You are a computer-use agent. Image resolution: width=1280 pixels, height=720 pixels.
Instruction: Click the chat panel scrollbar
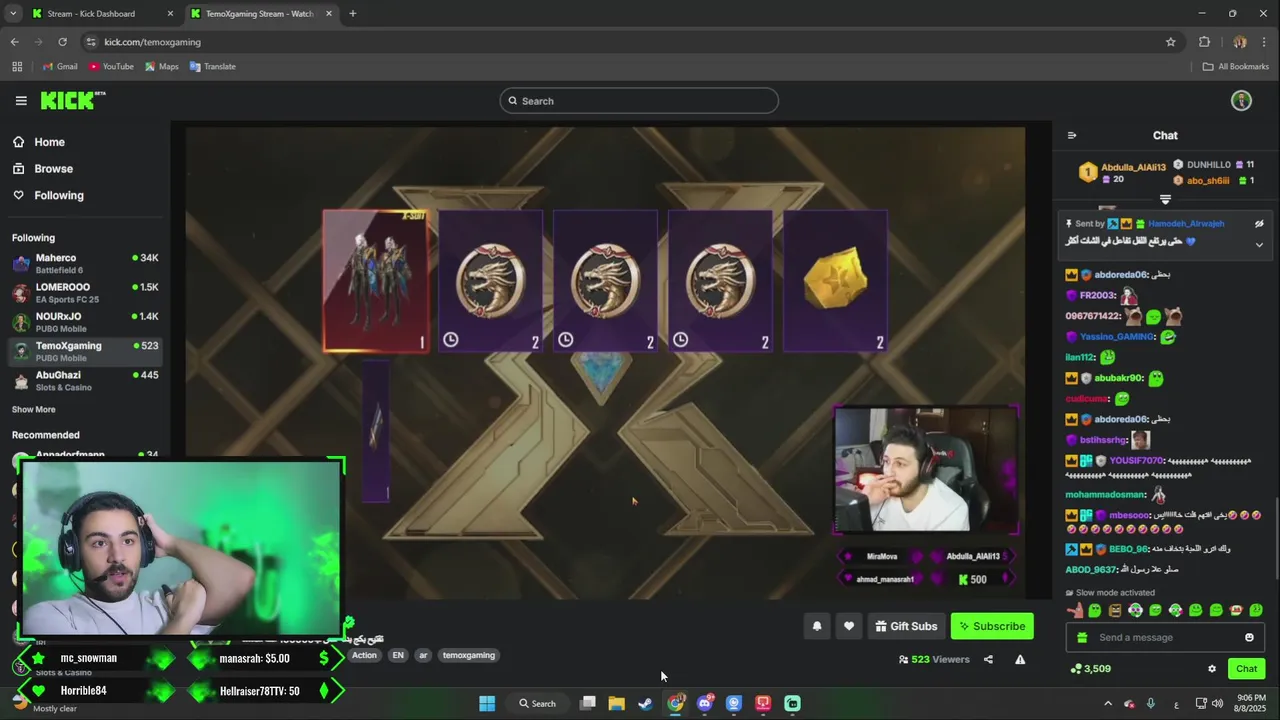(x=1275, y=538)
